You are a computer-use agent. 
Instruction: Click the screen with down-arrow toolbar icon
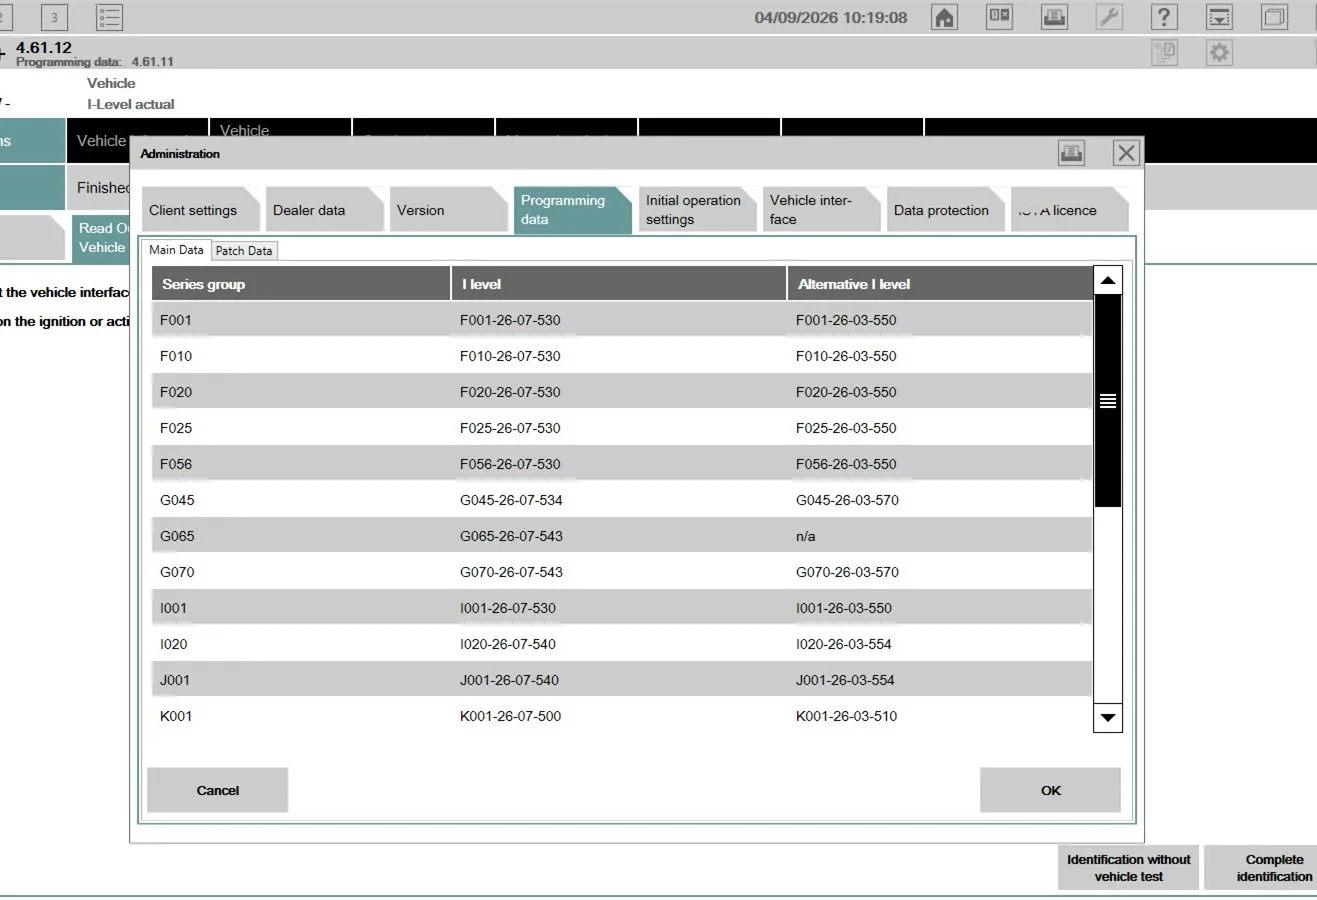[1219, 17]
